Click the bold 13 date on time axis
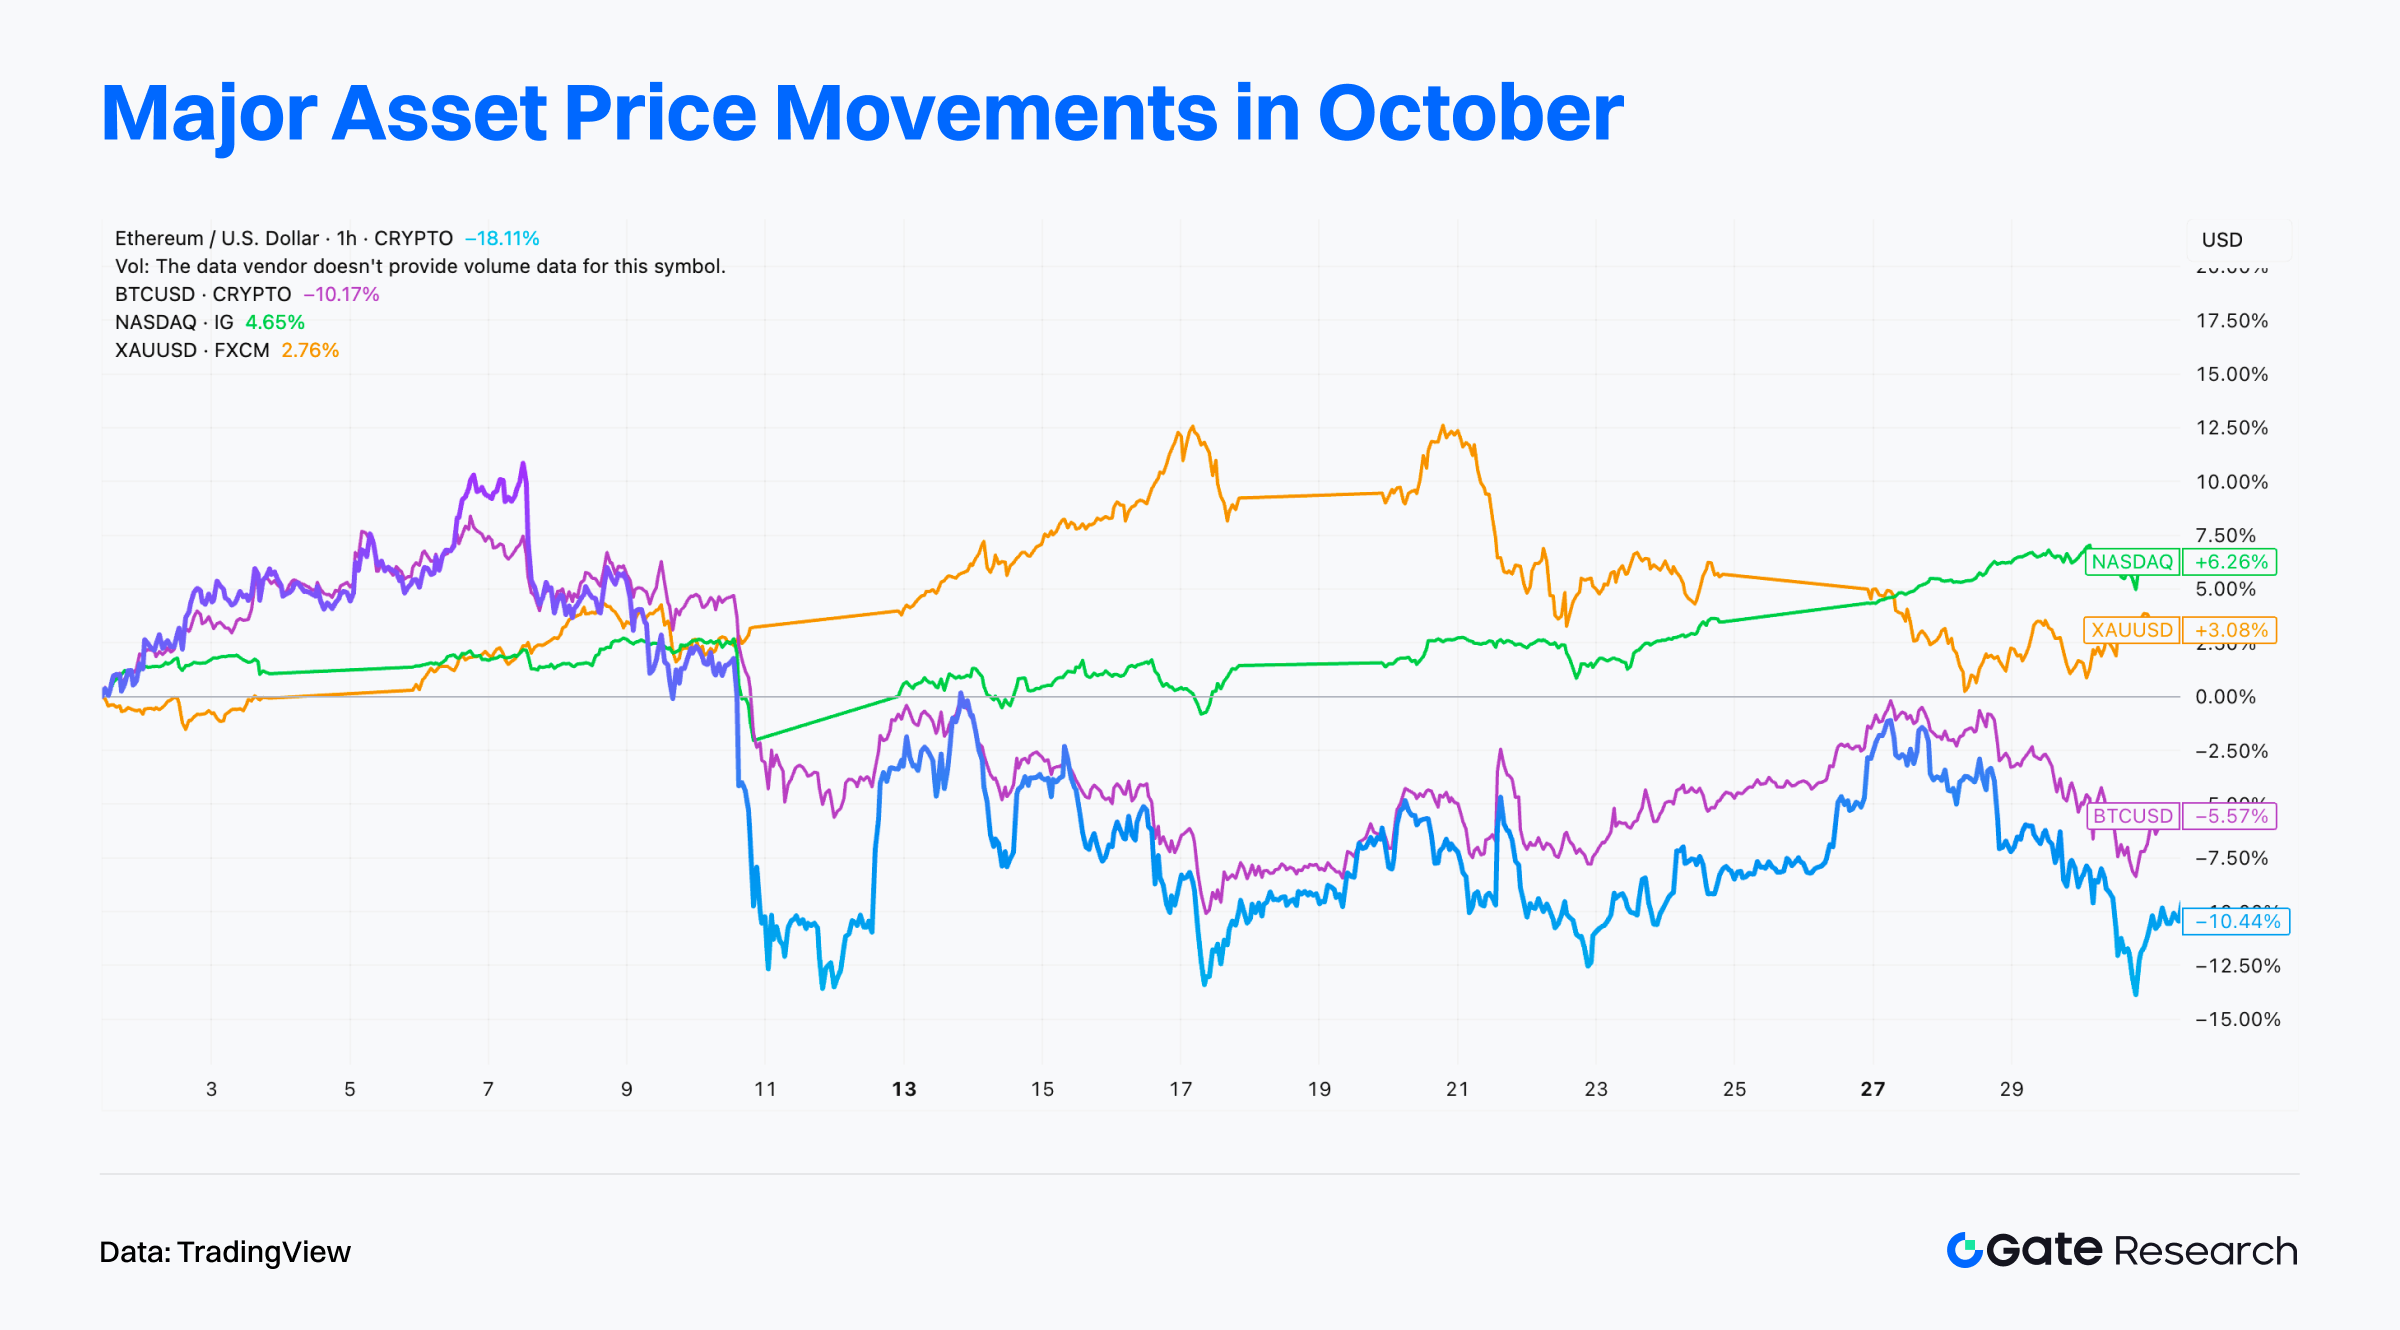Screen dimensions: 2400x1330 click(x=904, y=1089)
